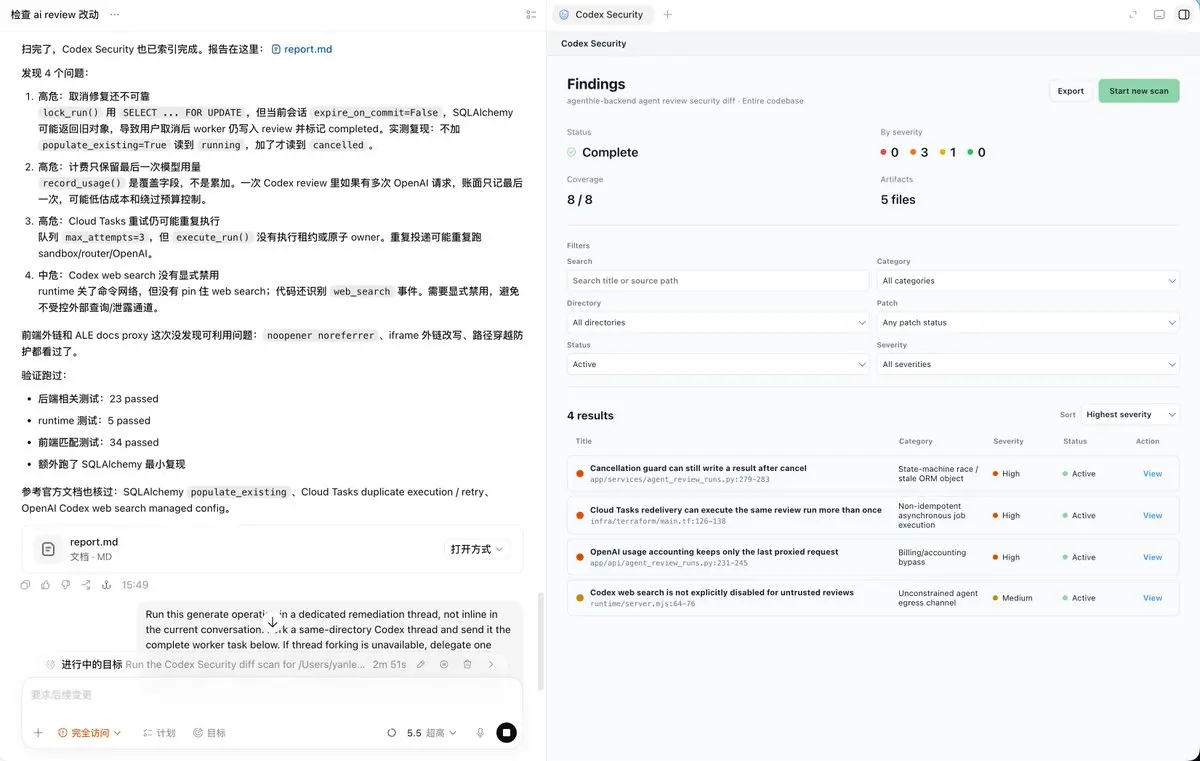
Task: Delete the in-progress goal with trash icon
Action: [467, 664]
